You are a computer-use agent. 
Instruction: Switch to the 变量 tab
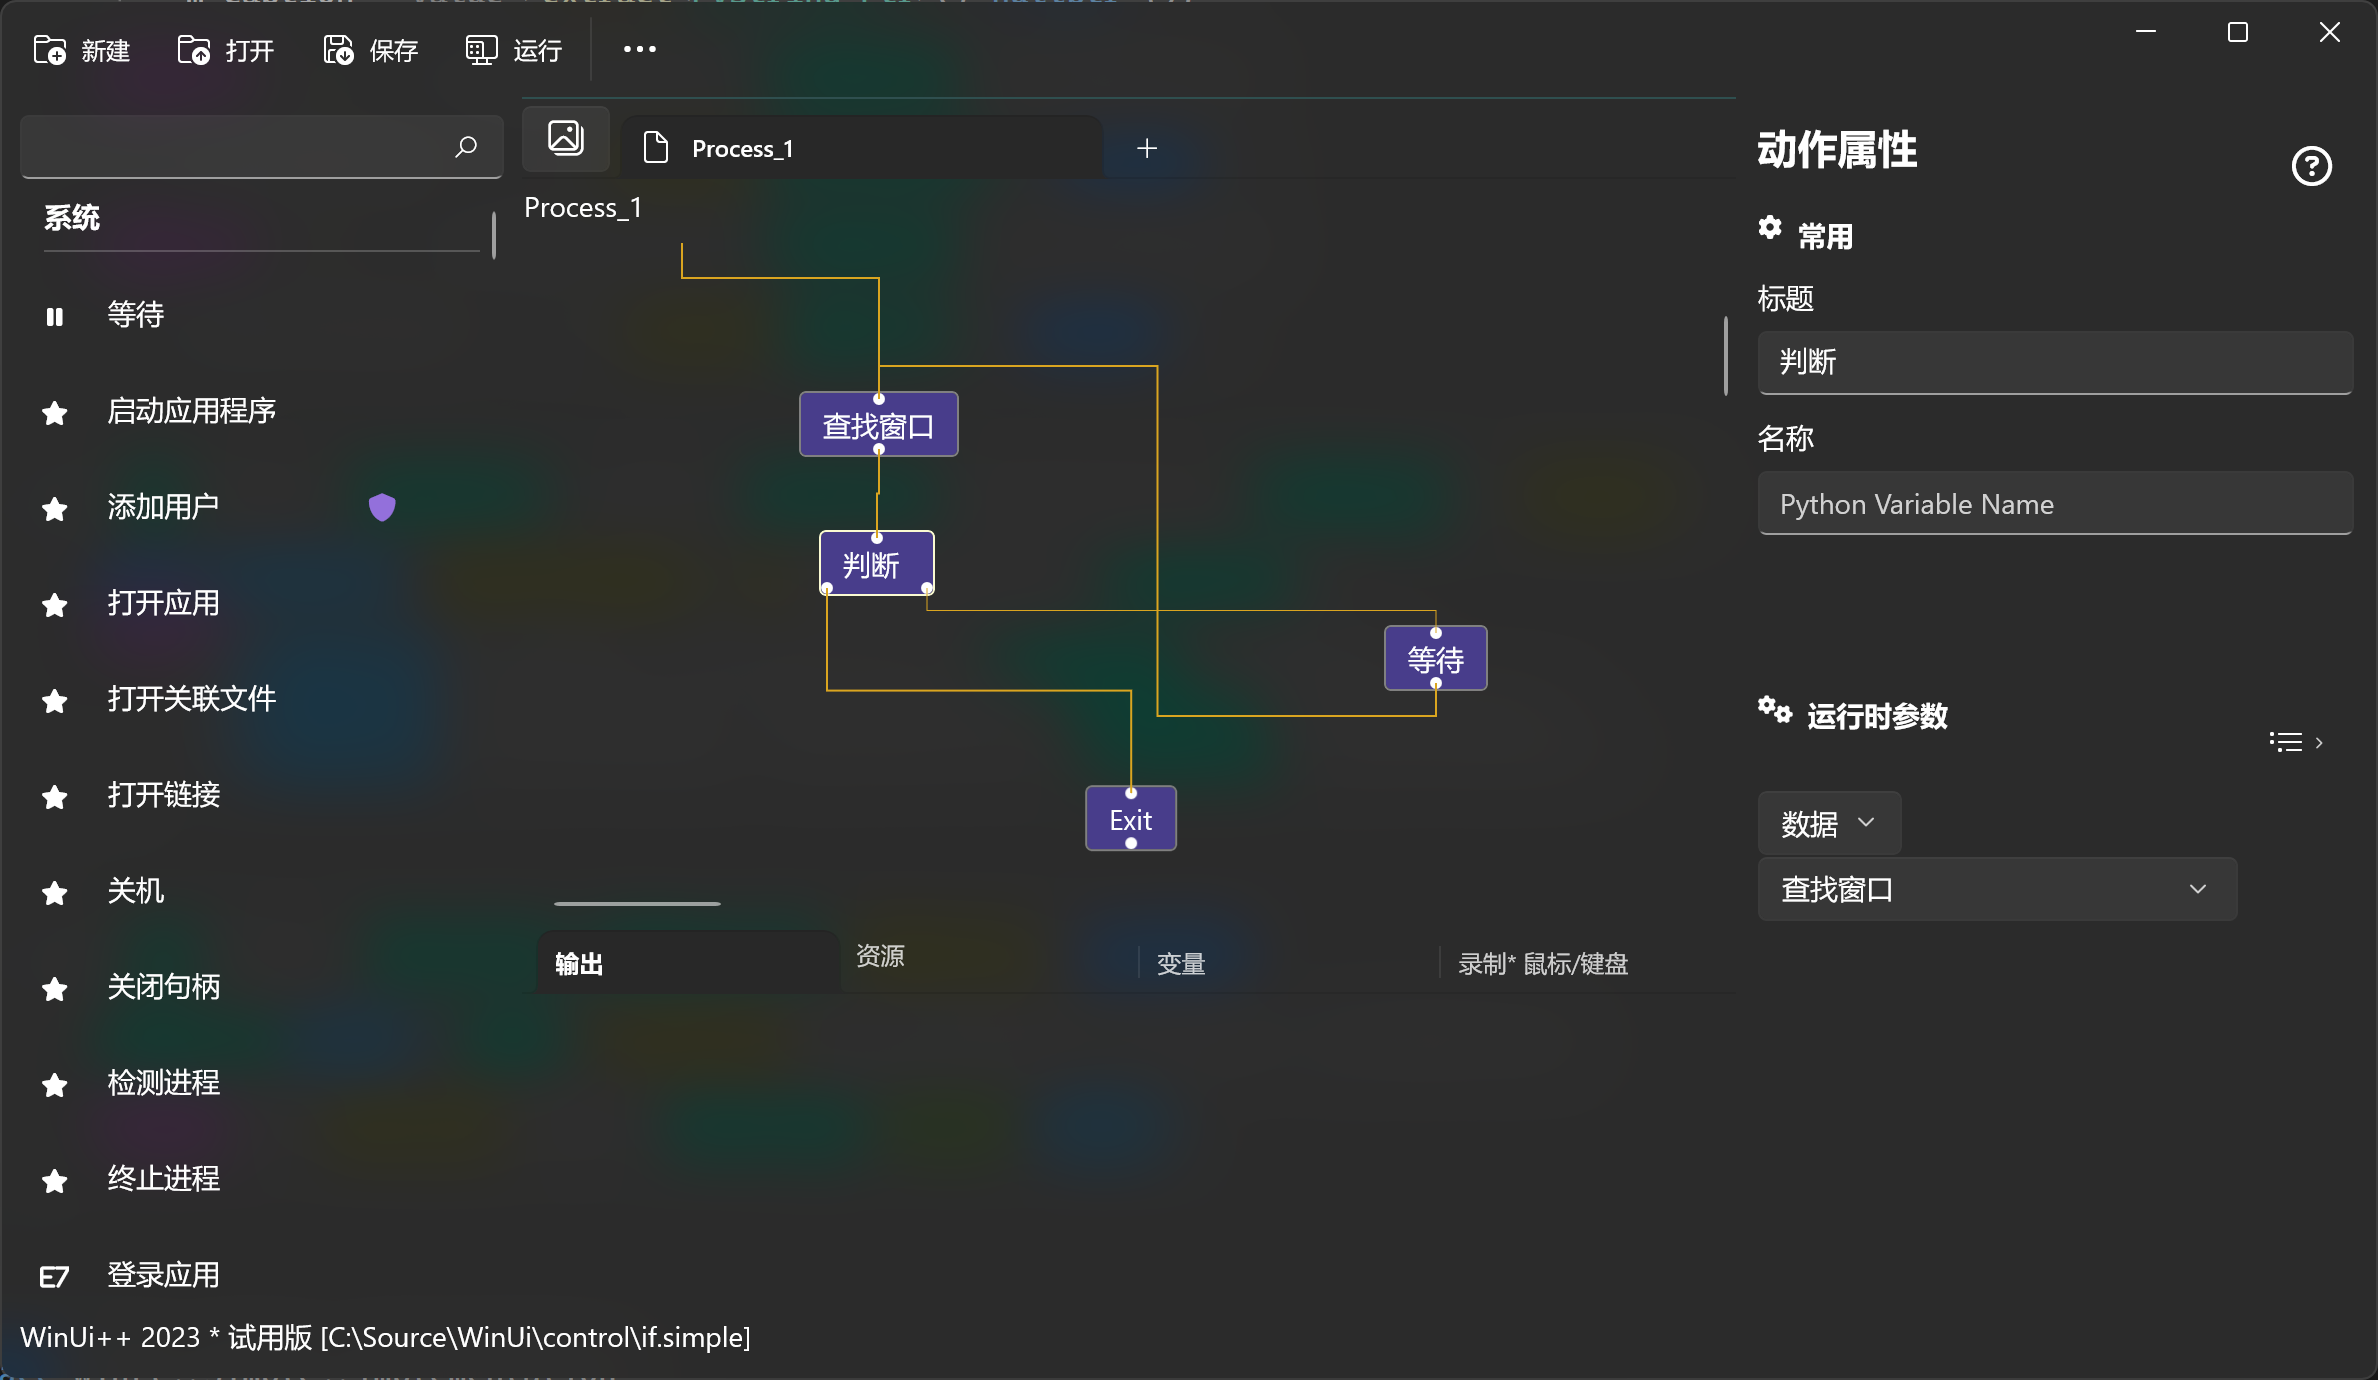tap(1181, 964)
